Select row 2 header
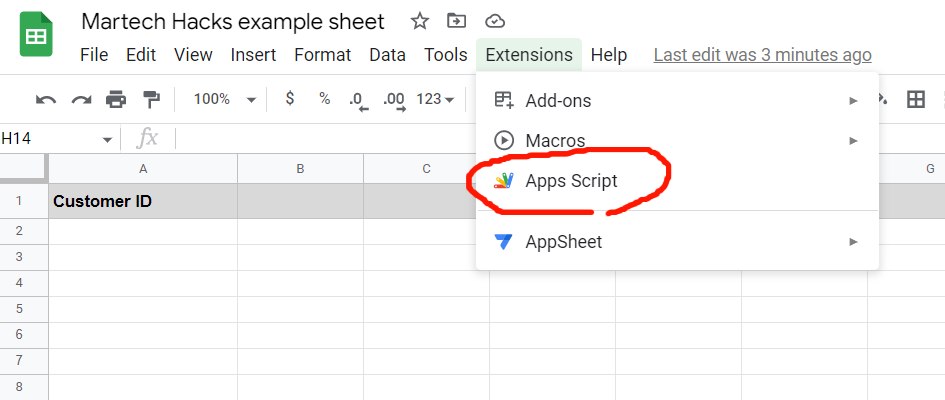Screen dimensions: 945x400 (24, 231)
